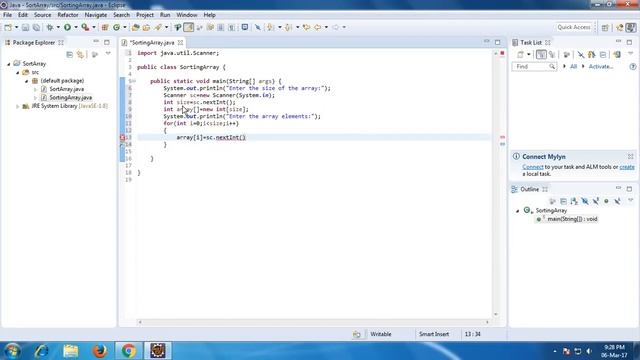Open the Project menu
The image size is (640, 360).
145,15
